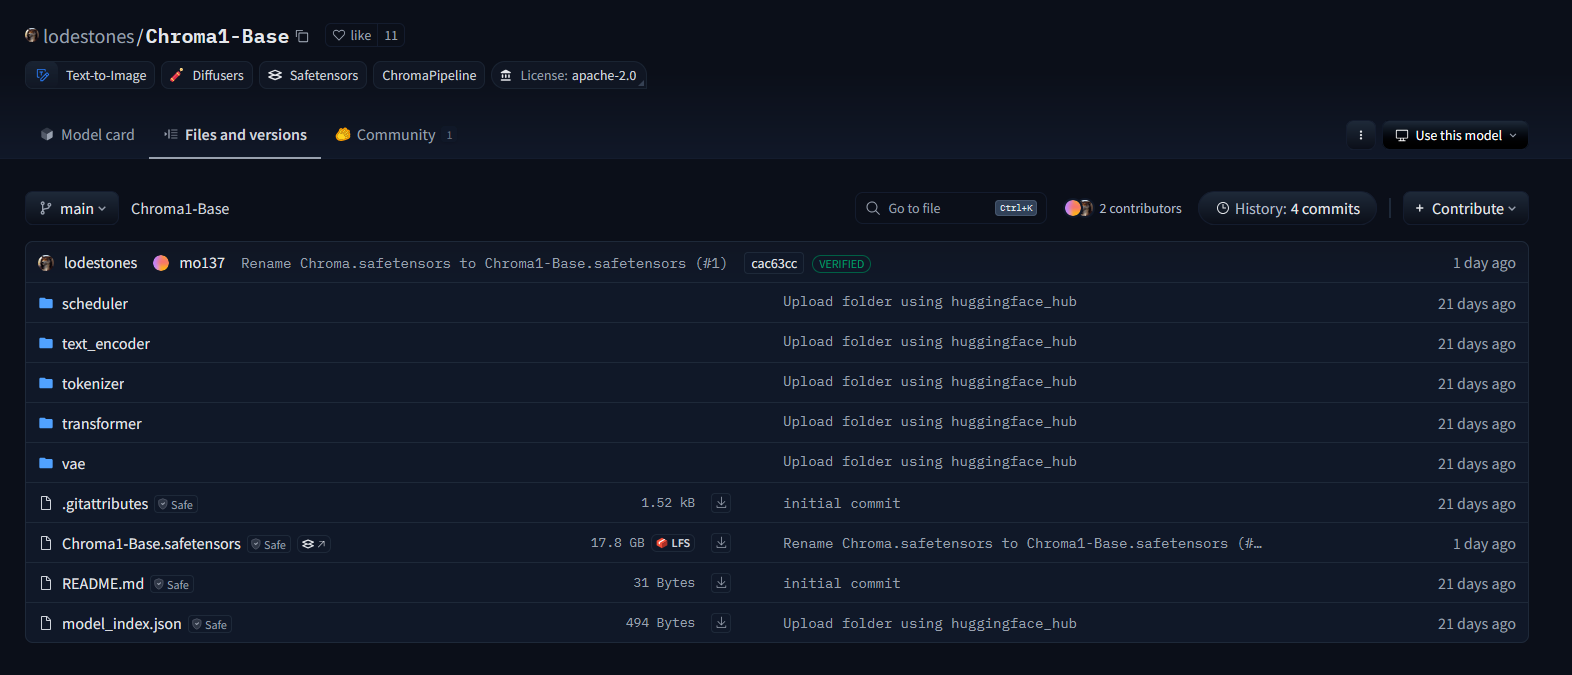Screen dimensions: 1572x675
Task: Open commit hash cac63cc
Action: pyautogui.click(x=774, y=264)
